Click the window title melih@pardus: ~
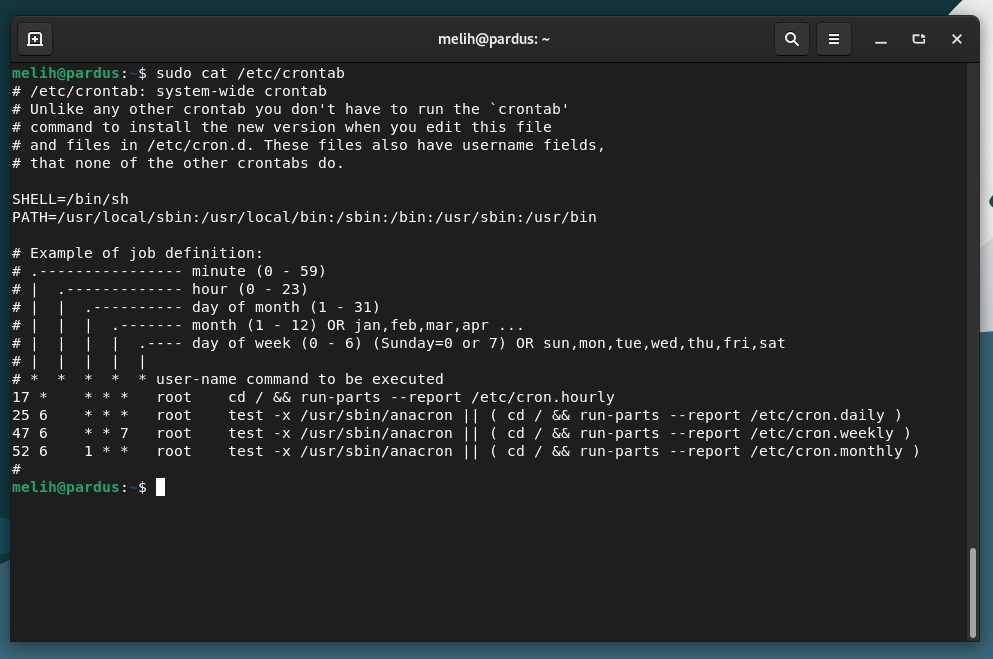 (x=493, y=39)
